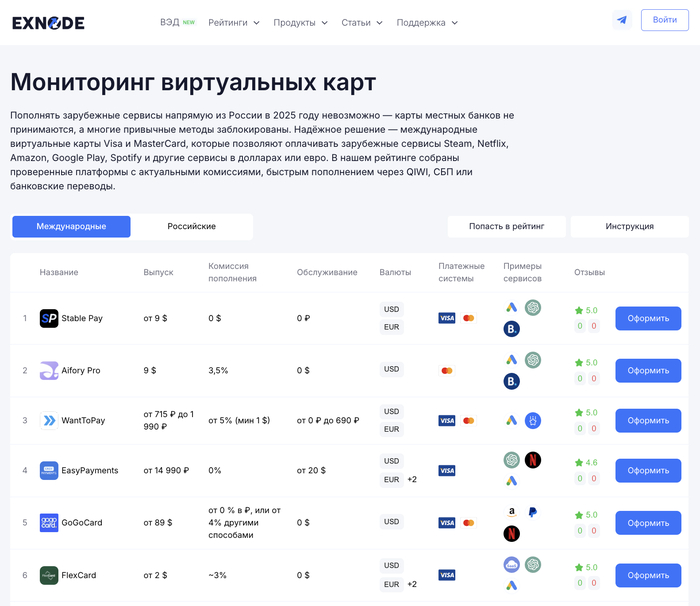Click the Обслуживание column header
The width and height of the screenshot is (700, 606).
[327, 272]
